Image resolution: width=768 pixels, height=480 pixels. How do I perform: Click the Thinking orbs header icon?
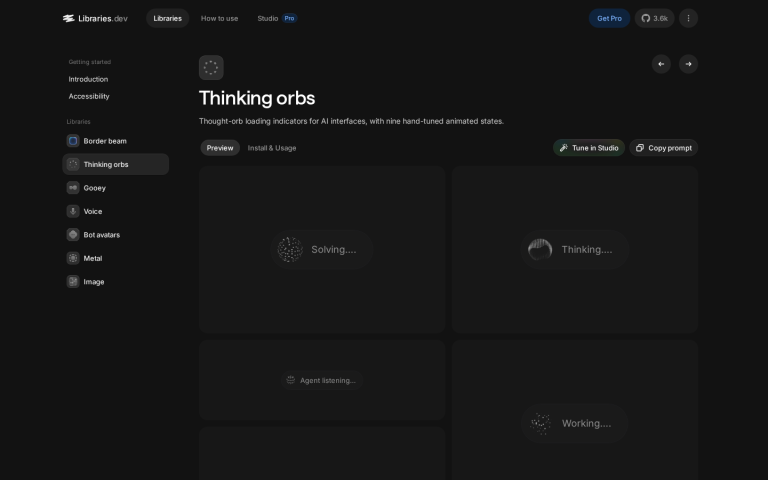click(211, 68)
